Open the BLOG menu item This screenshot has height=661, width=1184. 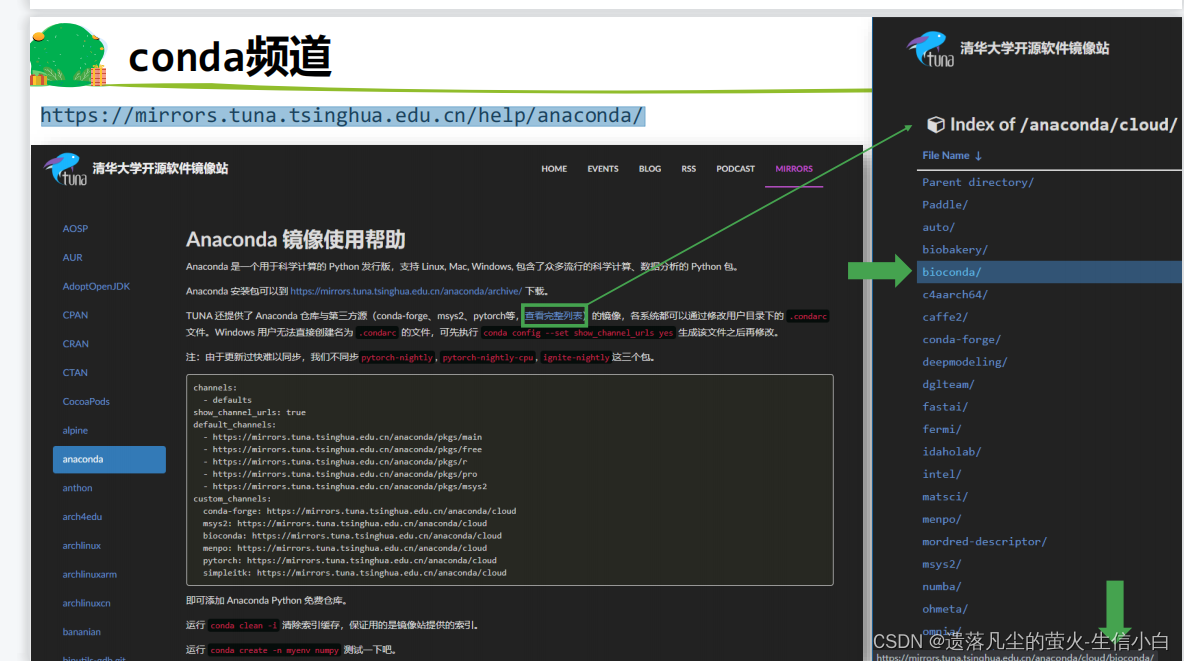click(x=649, y=168)
